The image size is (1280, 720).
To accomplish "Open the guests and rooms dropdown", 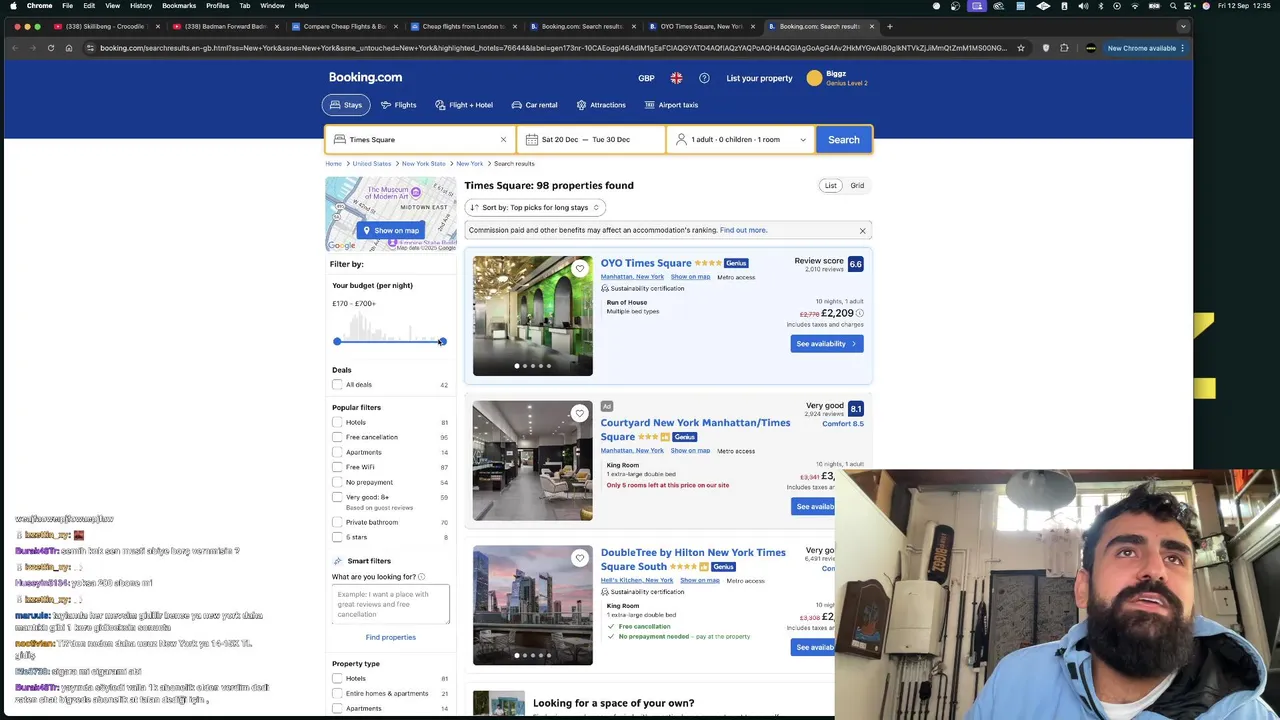I will 741,140.
